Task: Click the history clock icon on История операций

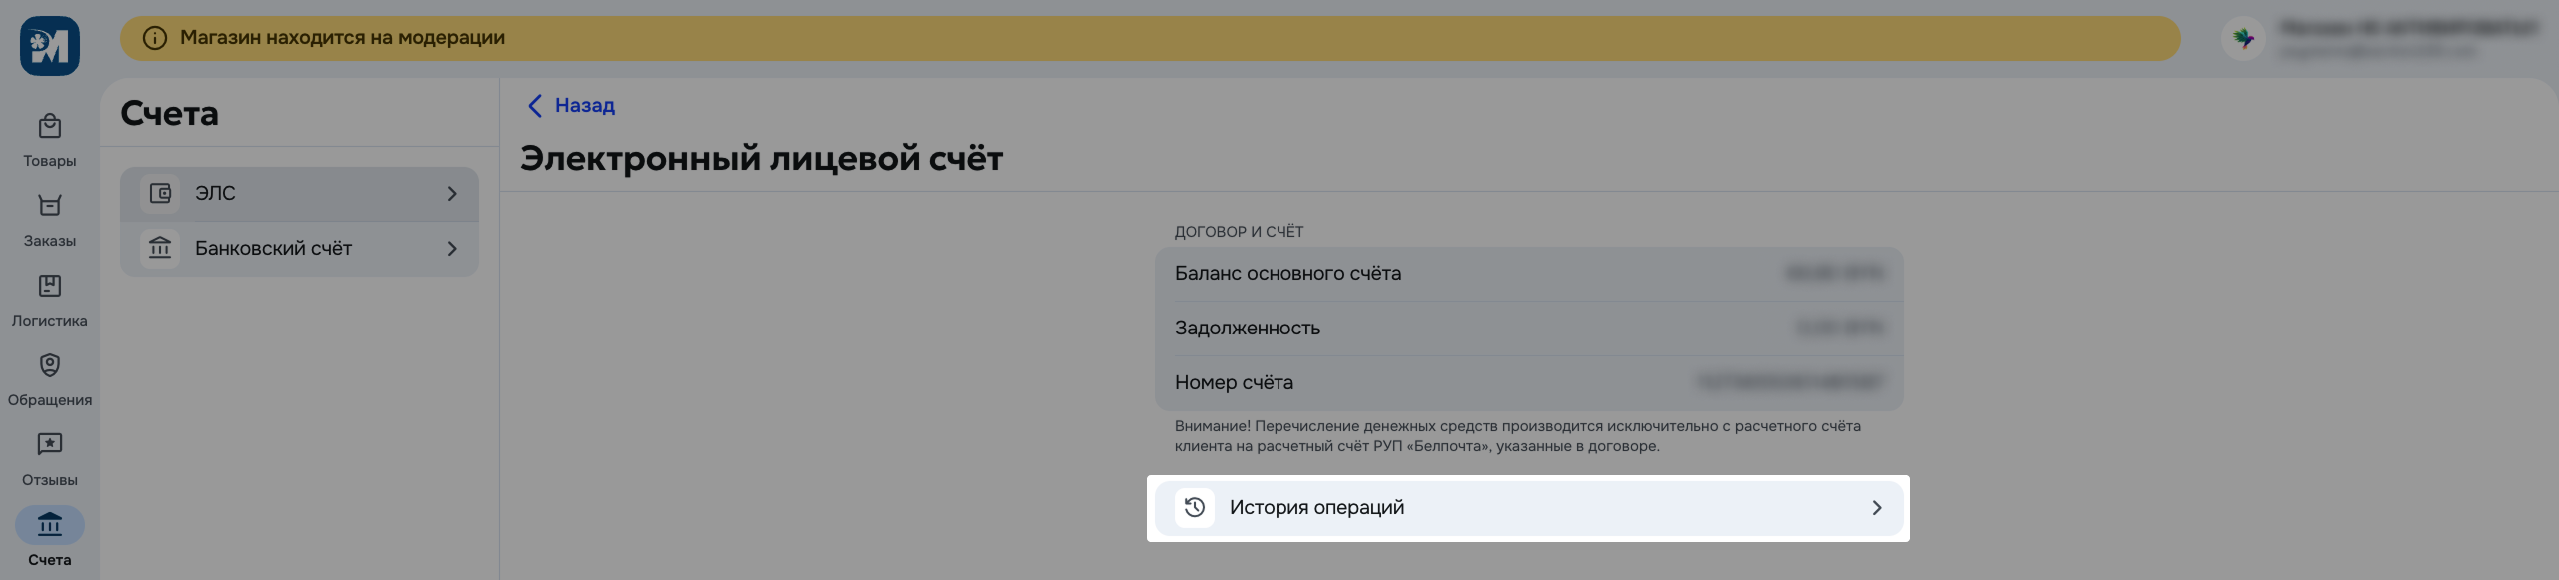Action: (x=1195, y=507)
